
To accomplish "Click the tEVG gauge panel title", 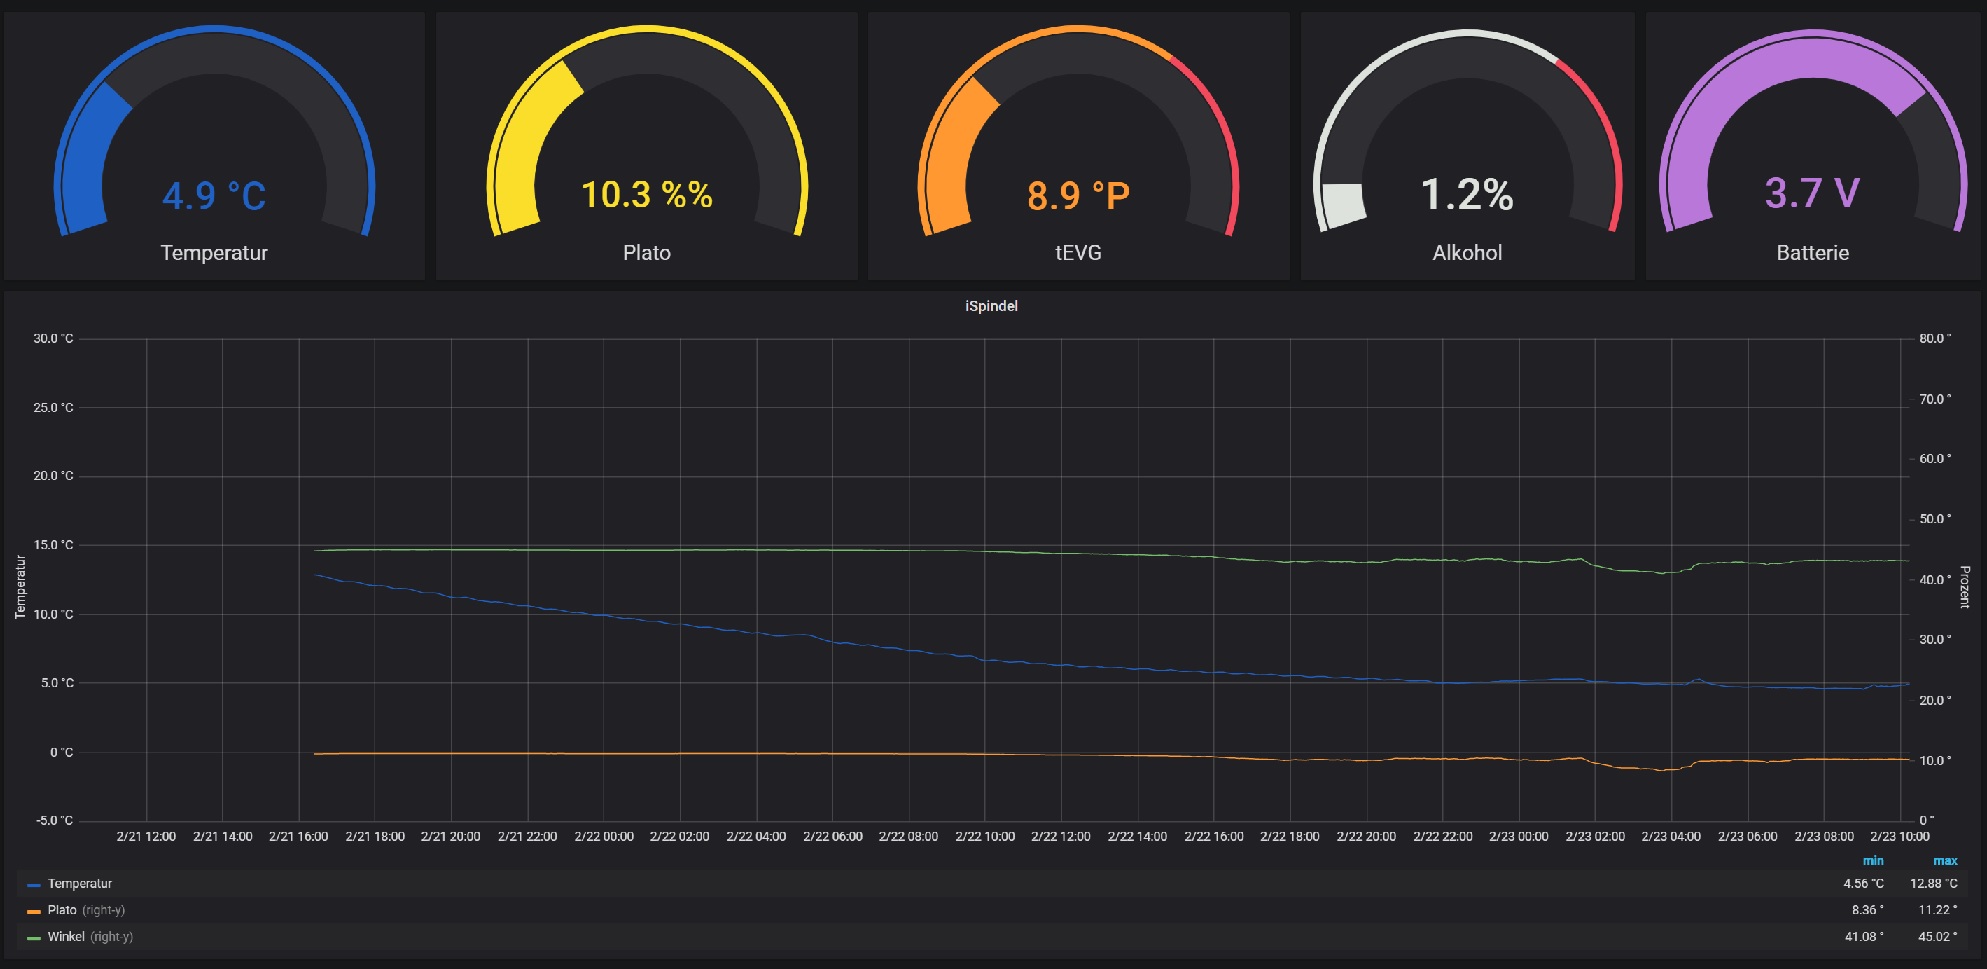I will tap(1078, 253).
